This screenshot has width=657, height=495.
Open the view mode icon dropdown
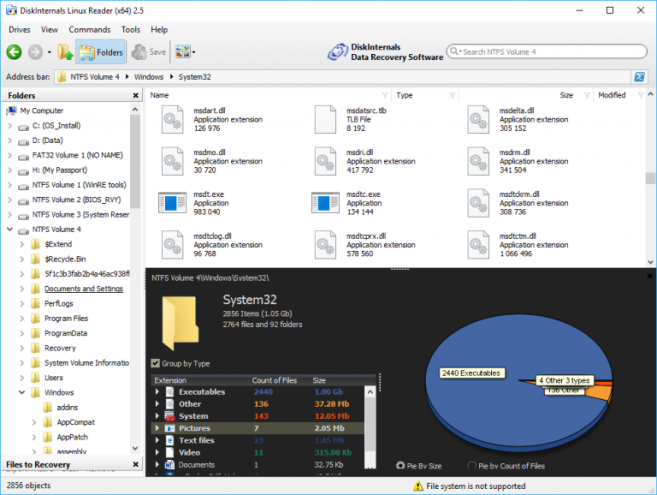pyautogui.click(x=185, y=52)
